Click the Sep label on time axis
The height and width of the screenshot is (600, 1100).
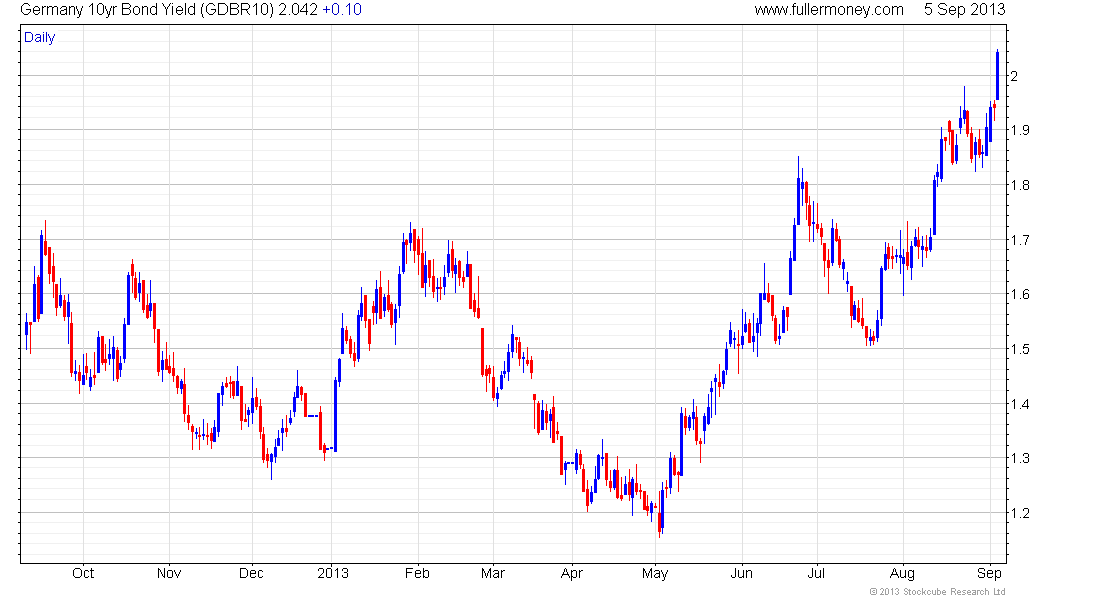[990, 573]
